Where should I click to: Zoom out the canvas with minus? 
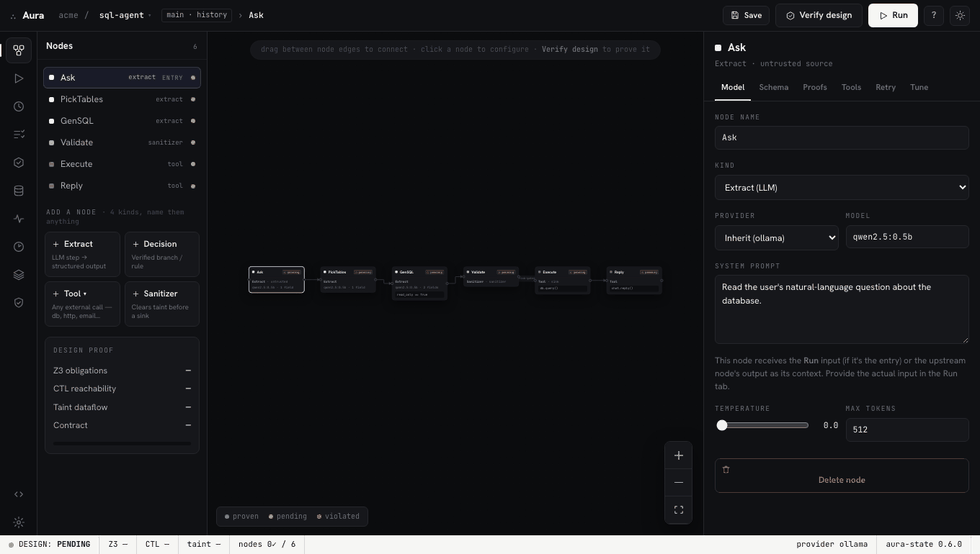coord(679,483)
